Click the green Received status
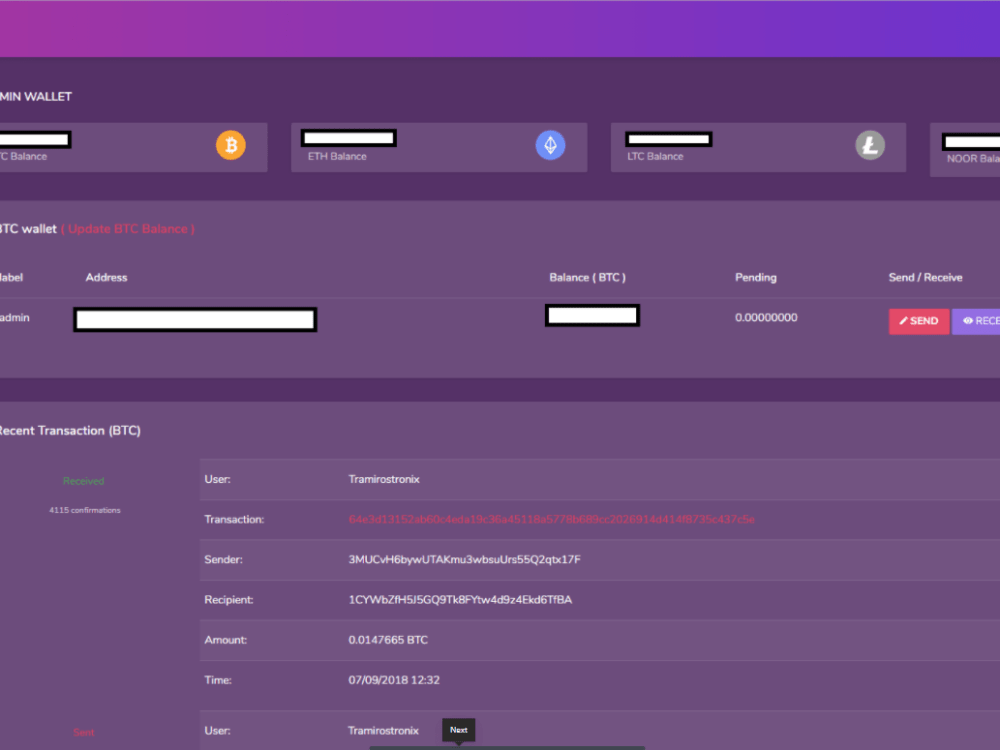 coord(84,481)
